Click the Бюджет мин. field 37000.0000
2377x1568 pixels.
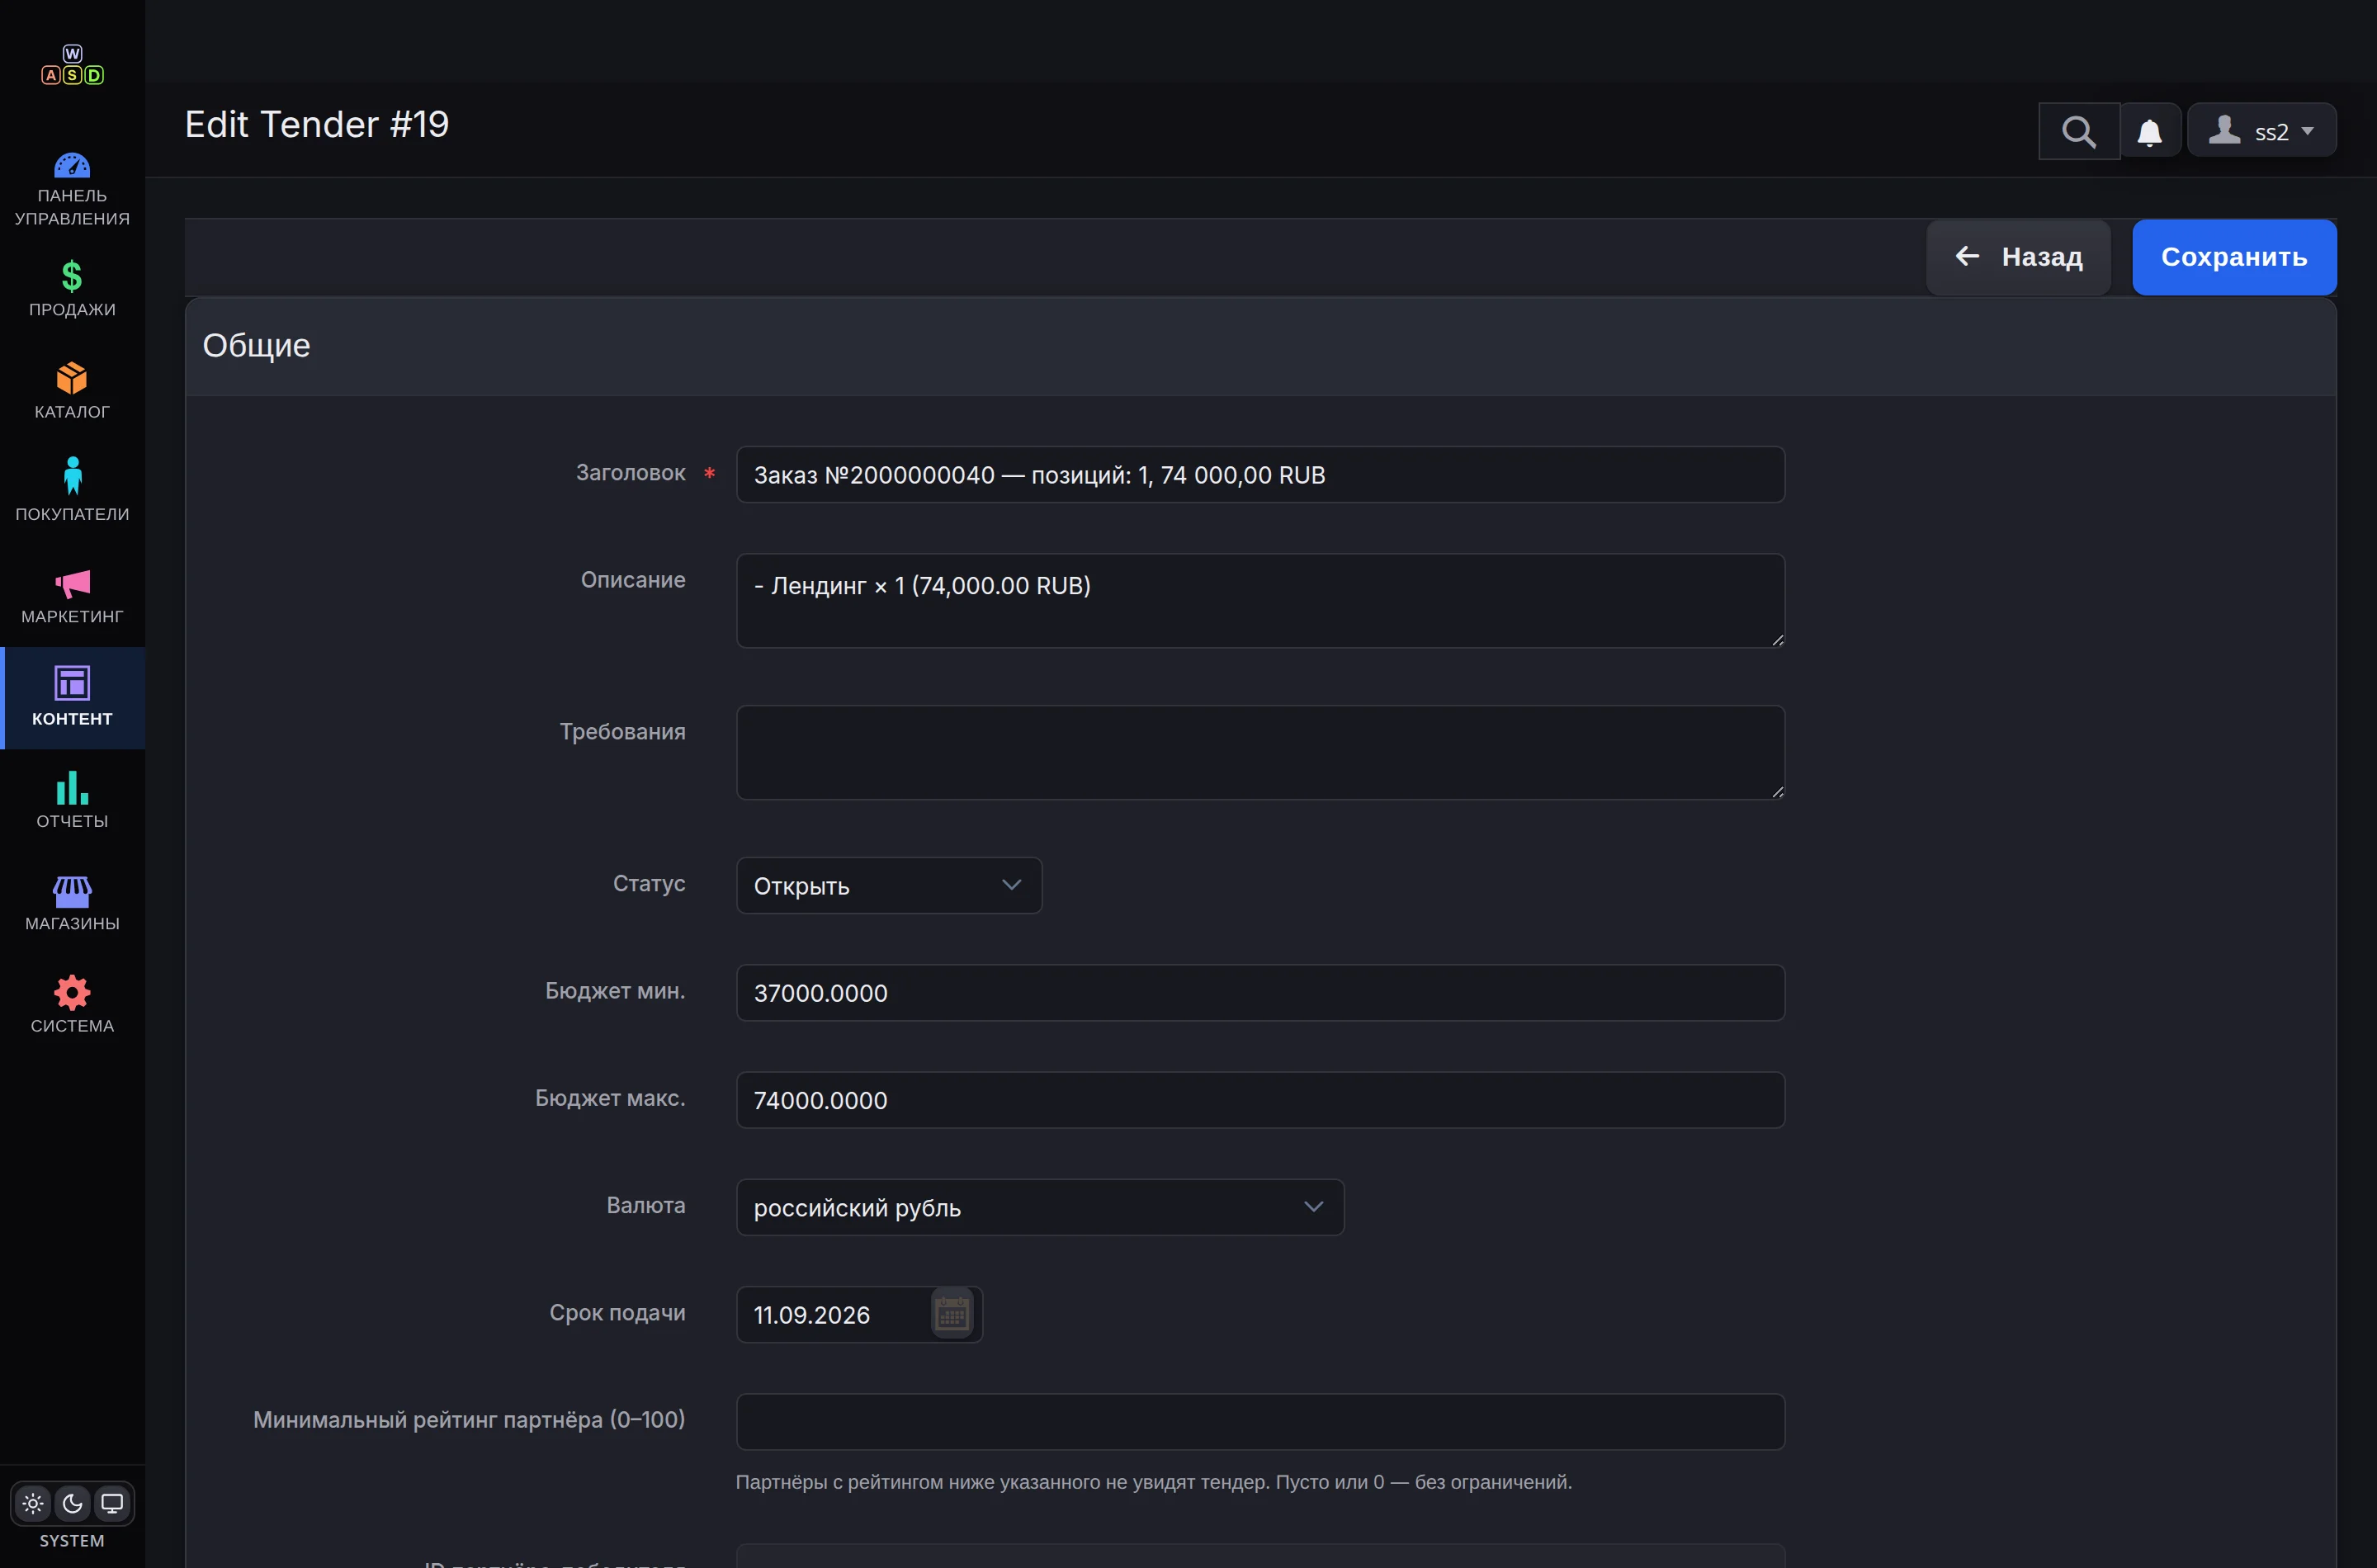tap(1260, 992)
